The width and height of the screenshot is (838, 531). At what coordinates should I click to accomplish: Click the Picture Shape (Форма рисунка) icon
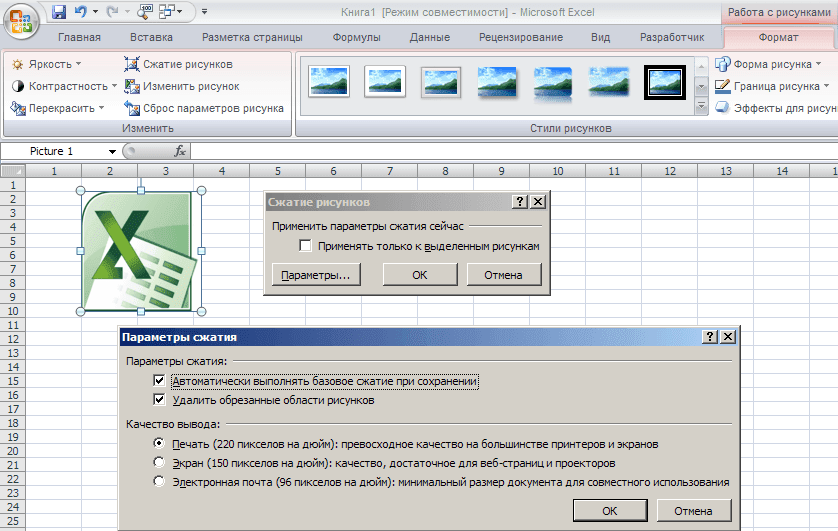coord(723,64)
